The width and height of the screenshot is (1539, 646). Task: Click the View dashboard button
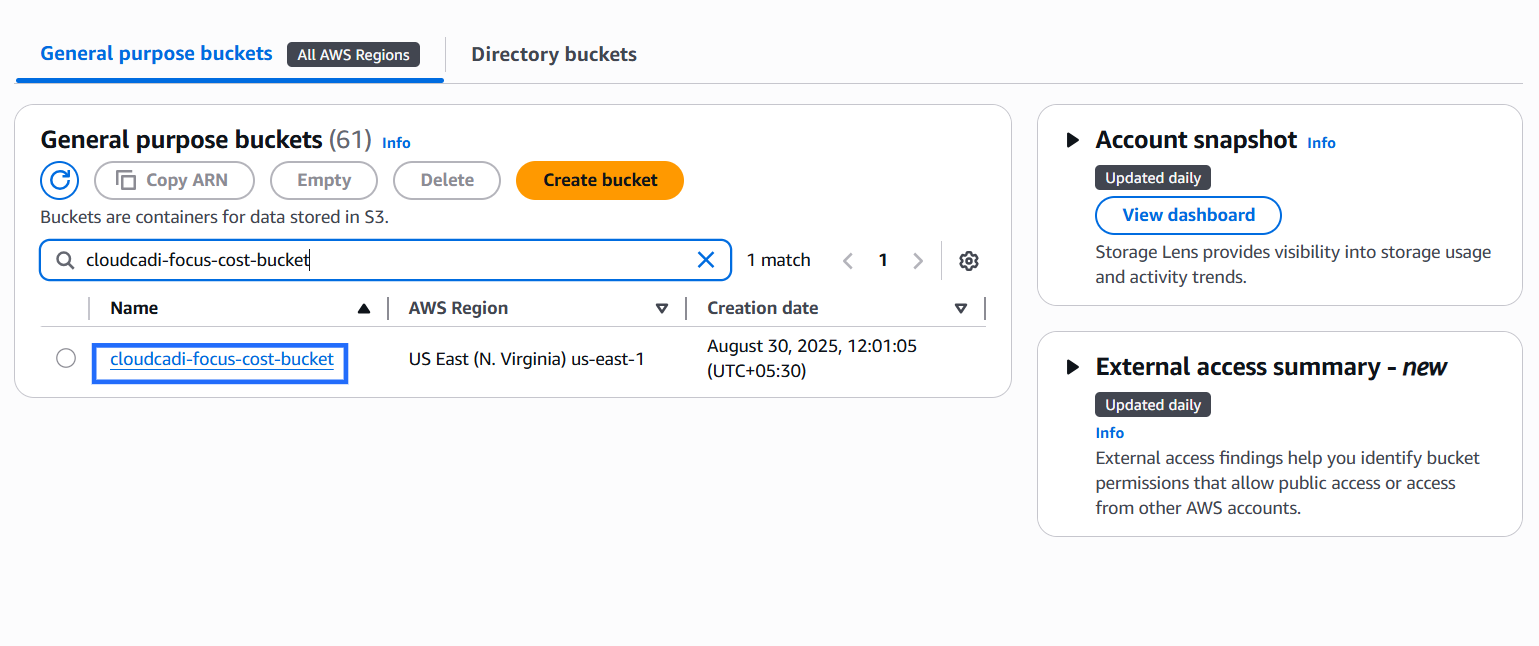(1188, 215)
